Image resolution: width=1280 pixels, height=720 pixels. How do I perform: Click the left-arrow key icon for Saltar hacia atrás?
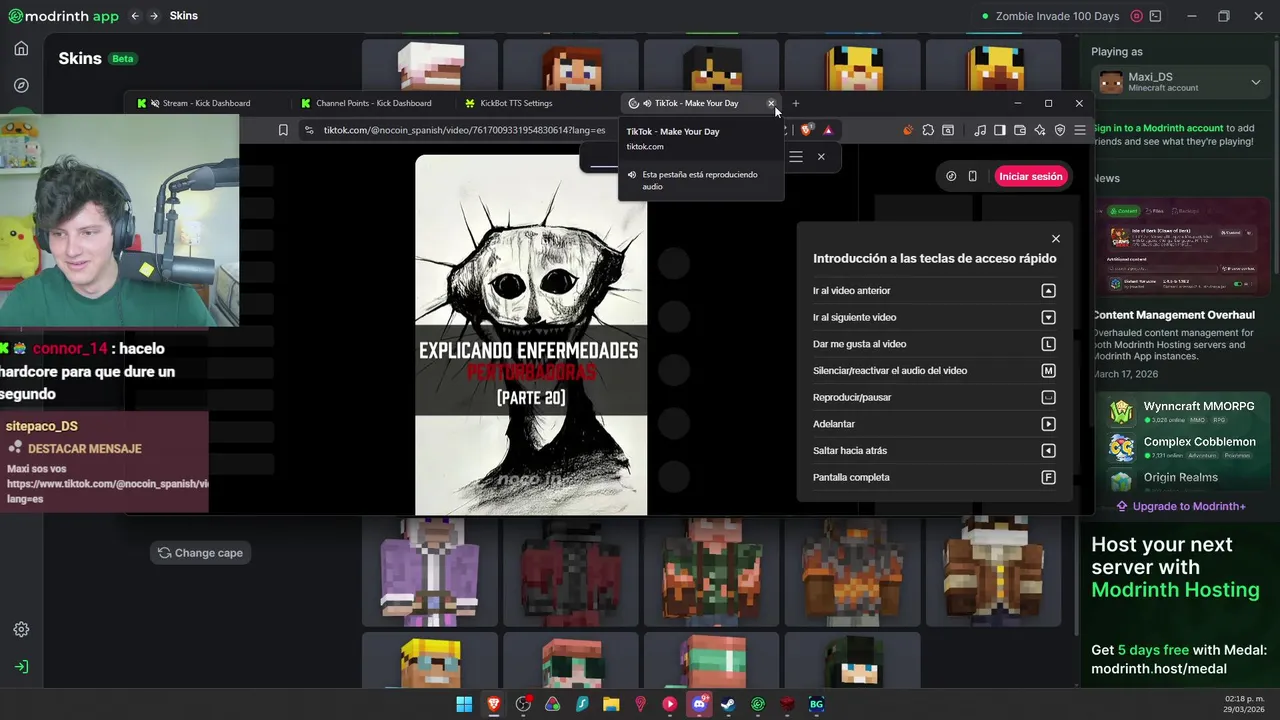(x=1048, y=451)
